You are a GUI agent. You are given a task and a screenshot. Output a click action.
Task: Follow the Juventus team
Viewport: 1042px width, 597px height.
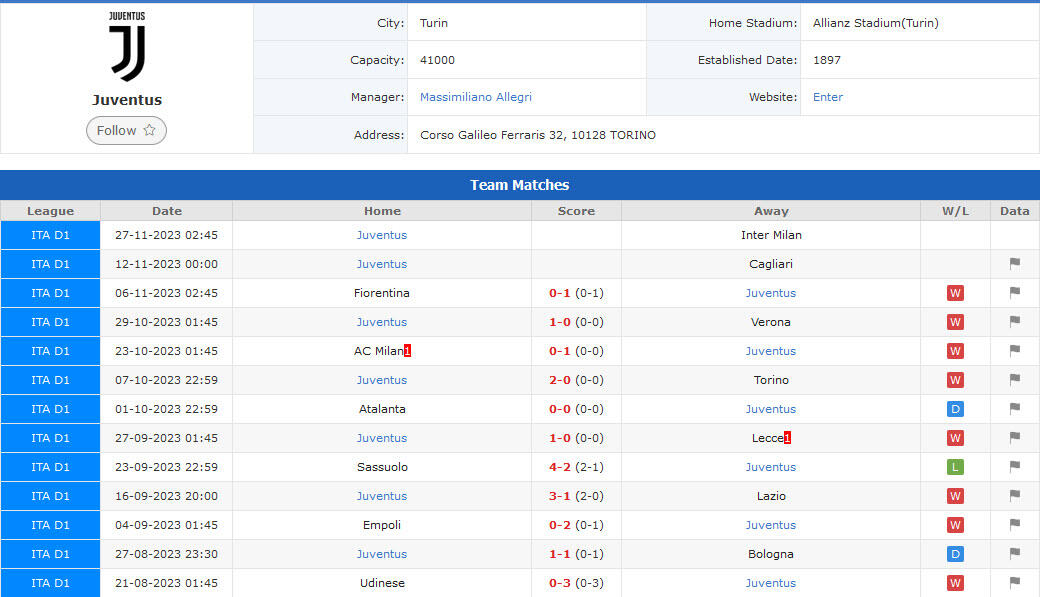click(126, 131)
